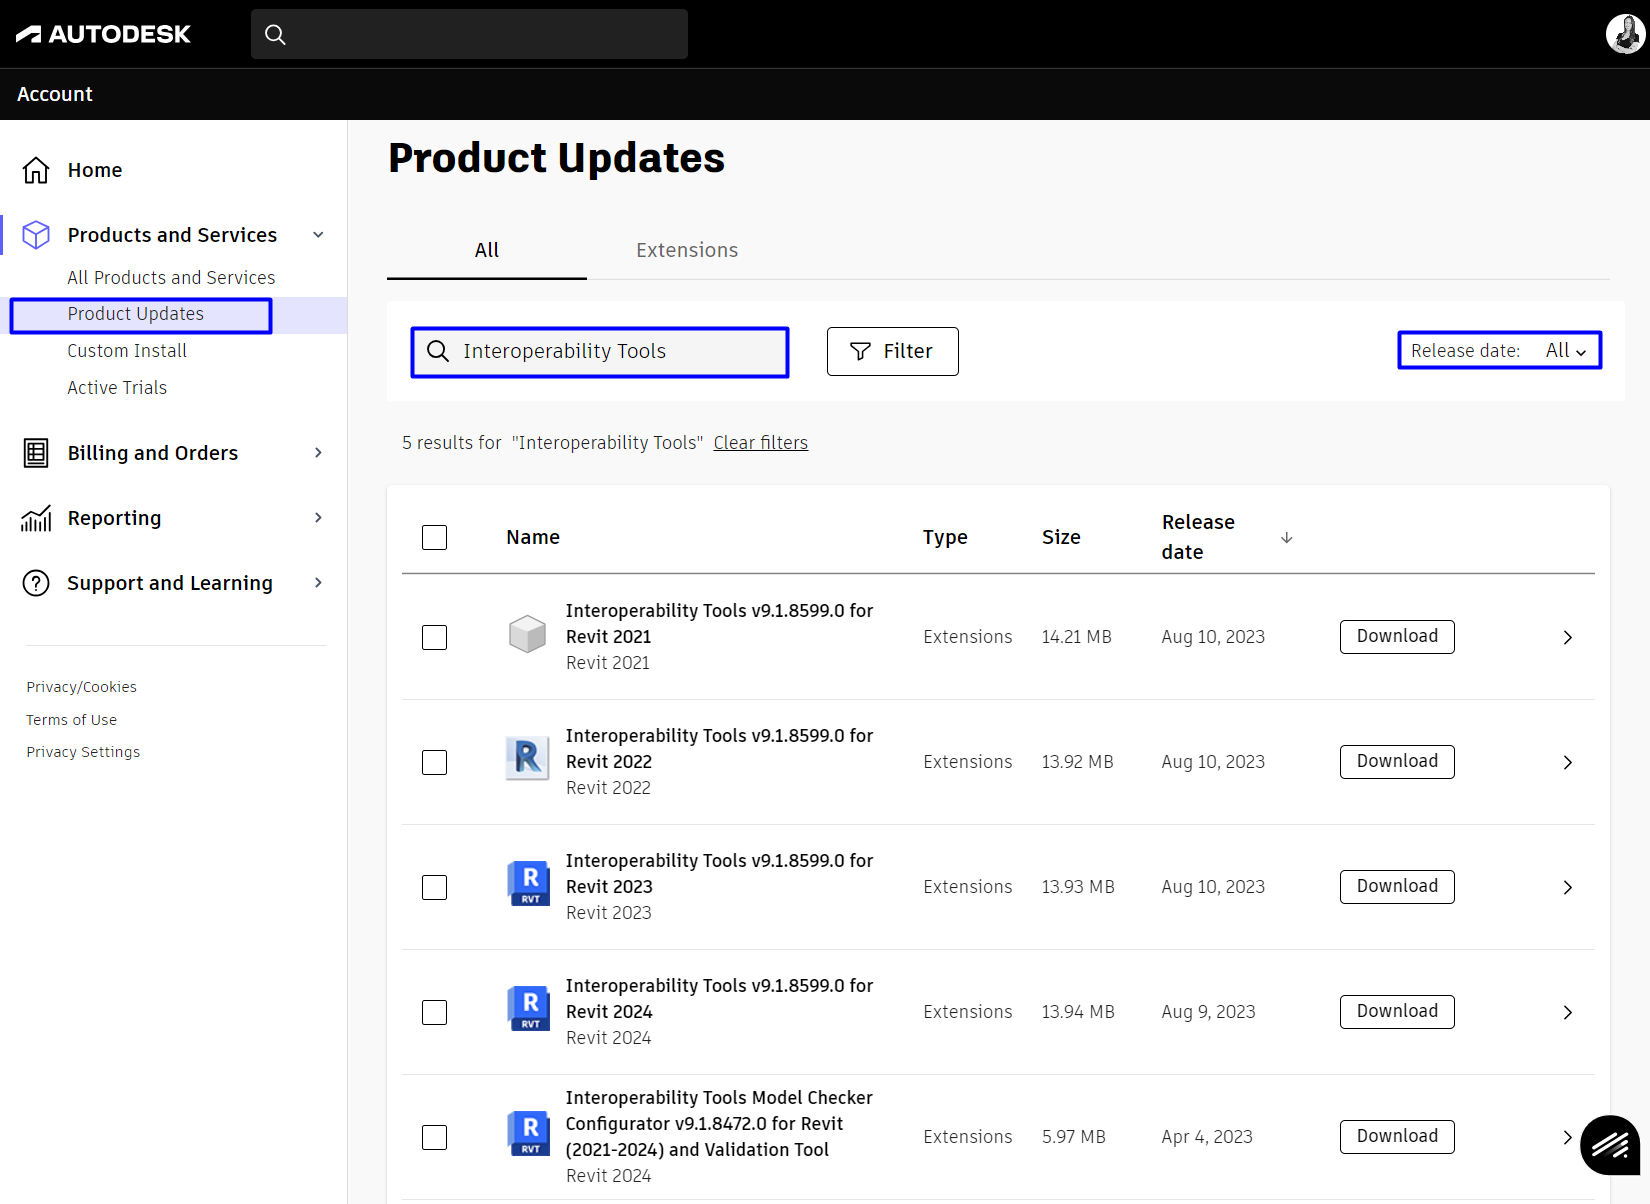Click the Release date column header
This screenshot has width=1650, height=1204.
(1198, 537)
